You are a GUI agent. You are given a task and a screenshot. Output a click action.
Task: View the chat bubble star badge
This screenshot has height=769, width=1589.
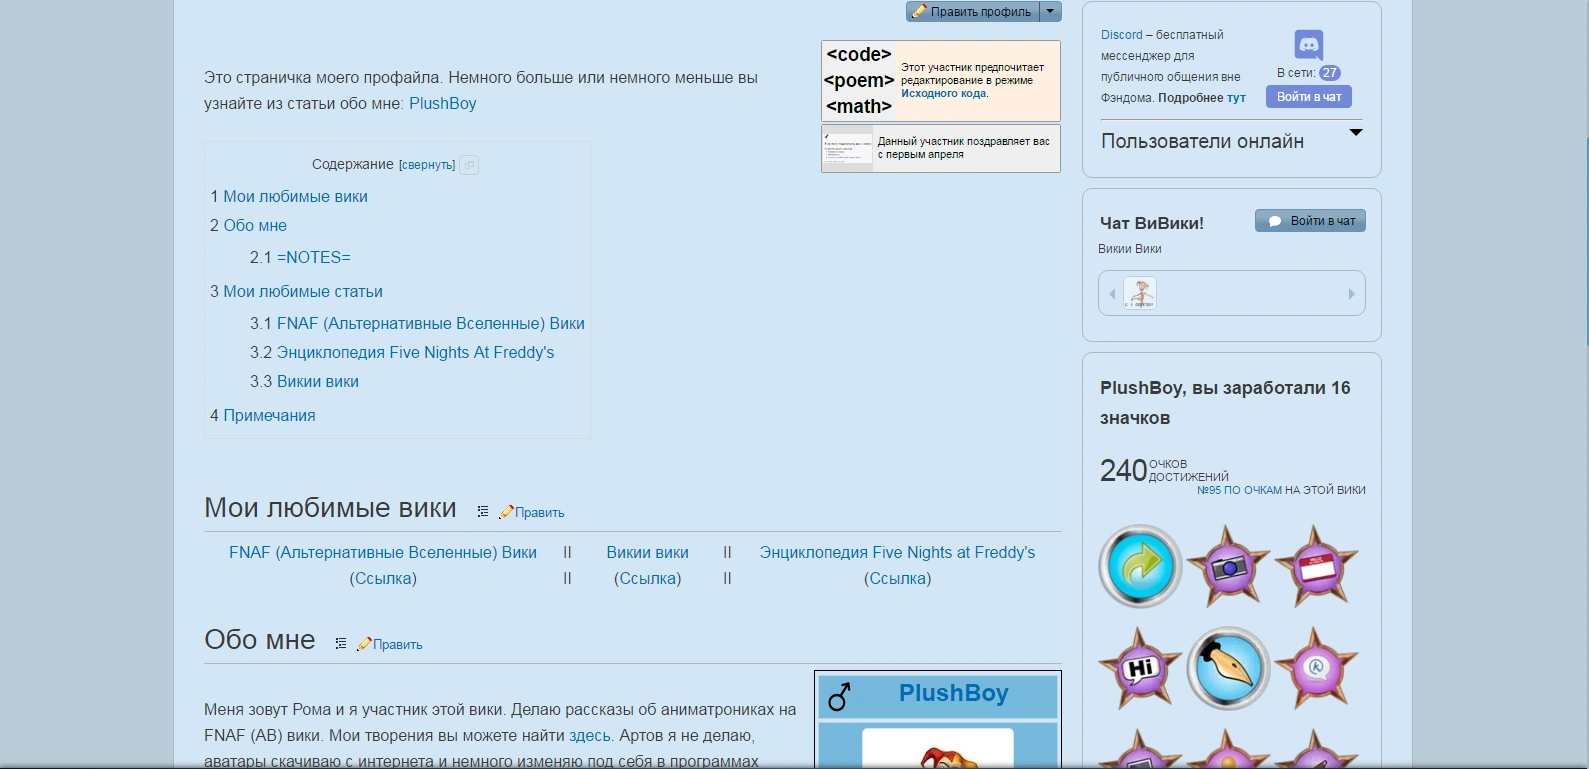[x=1316, y=668]
